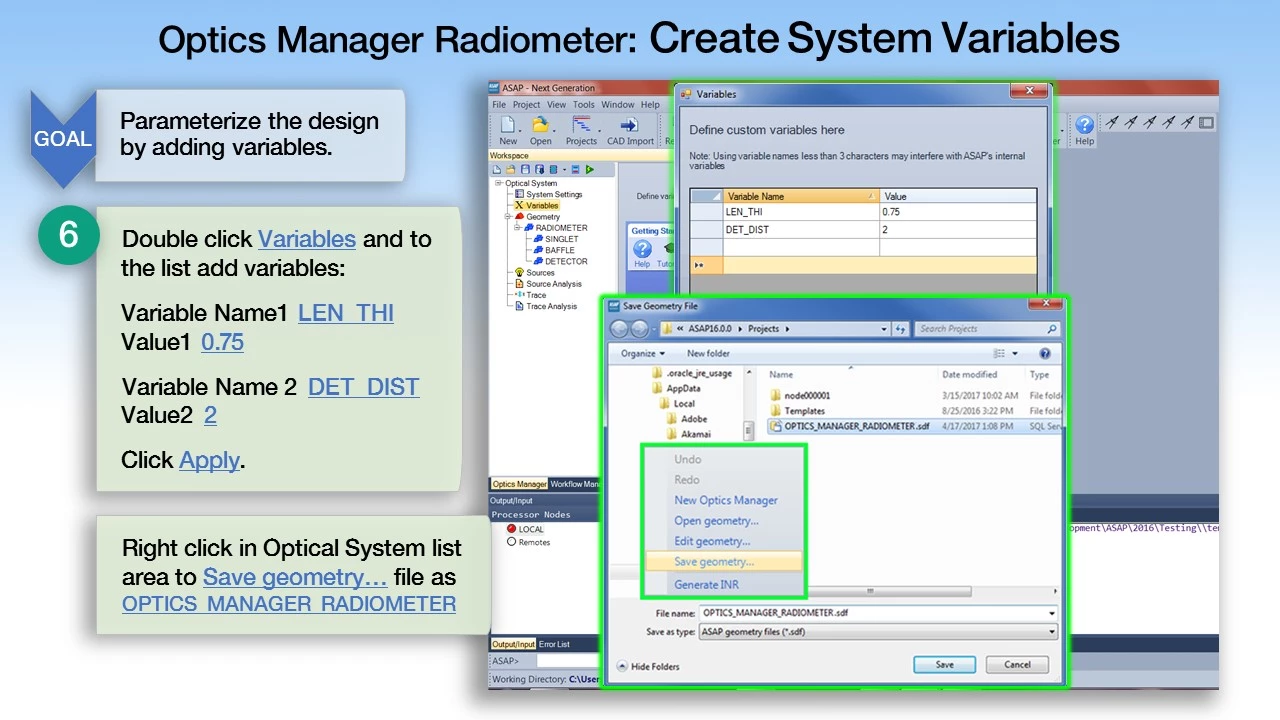Collapse the RADIOMETER tree node
The height and width of the screenshot is (720, 1280).
(x=518, y=228)
